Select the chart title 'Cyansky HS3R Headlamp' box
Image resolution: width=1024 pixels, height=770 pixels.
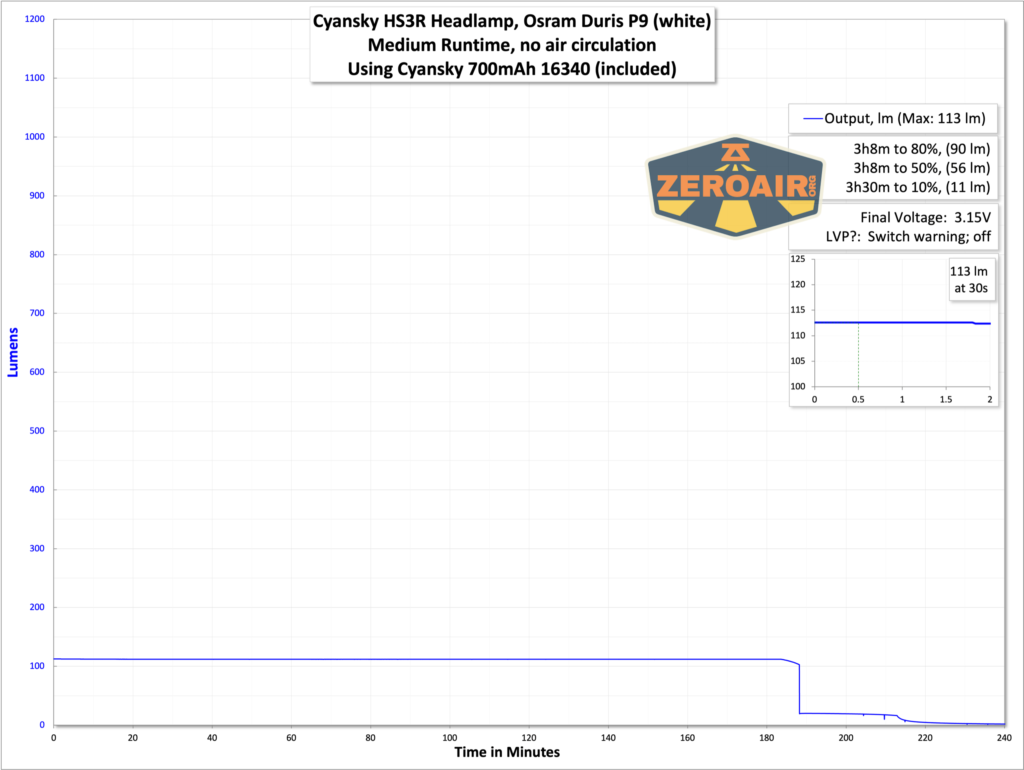pyautogui.click(x=513, y=45)
